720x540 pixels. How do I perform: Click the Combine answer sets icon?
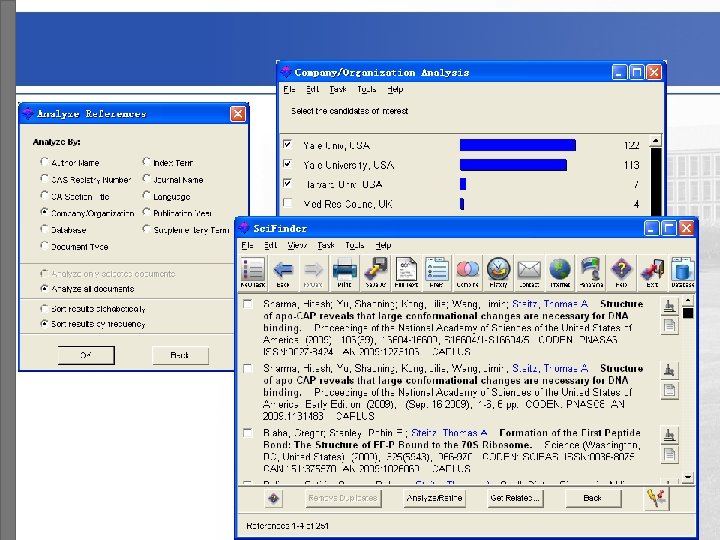[467, 273]
